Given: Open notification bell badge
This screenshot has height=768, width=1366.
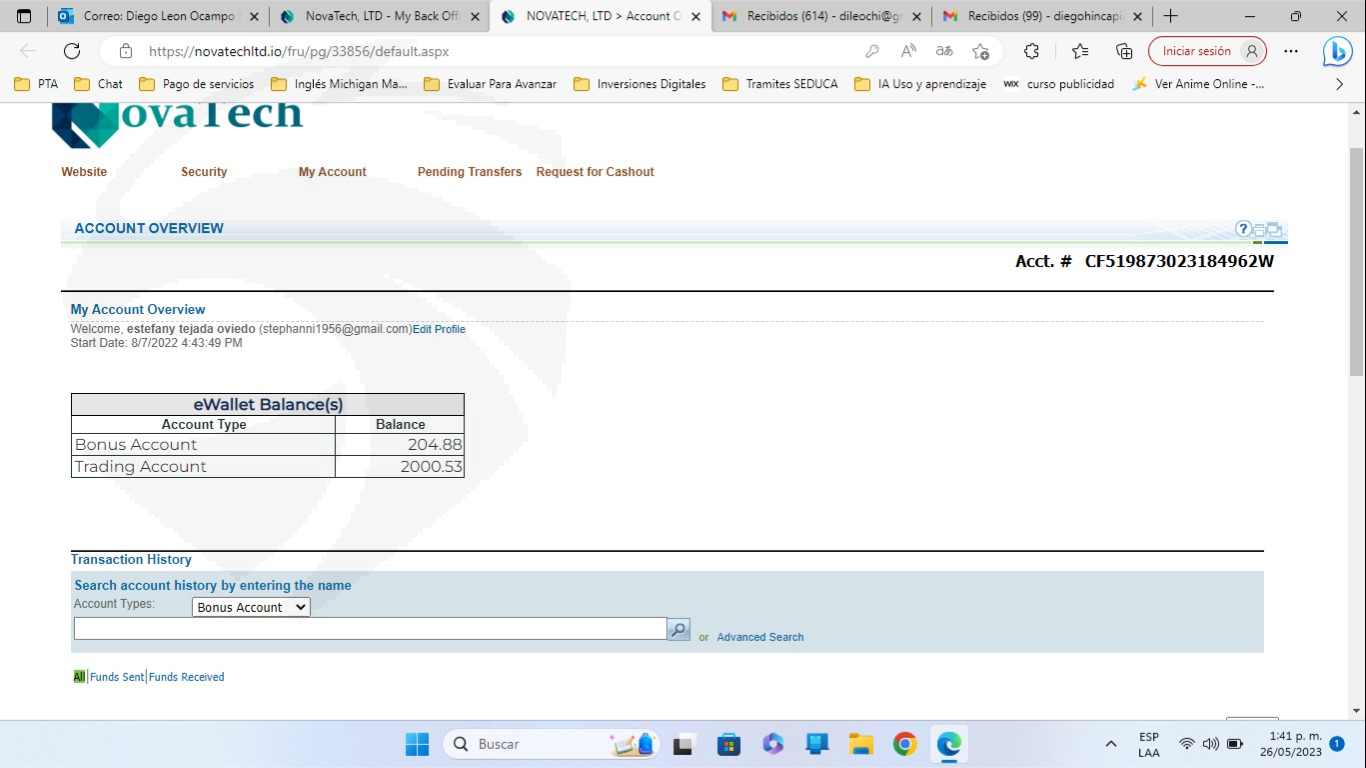Looking at the screenshot, I should coord(1337,744).
